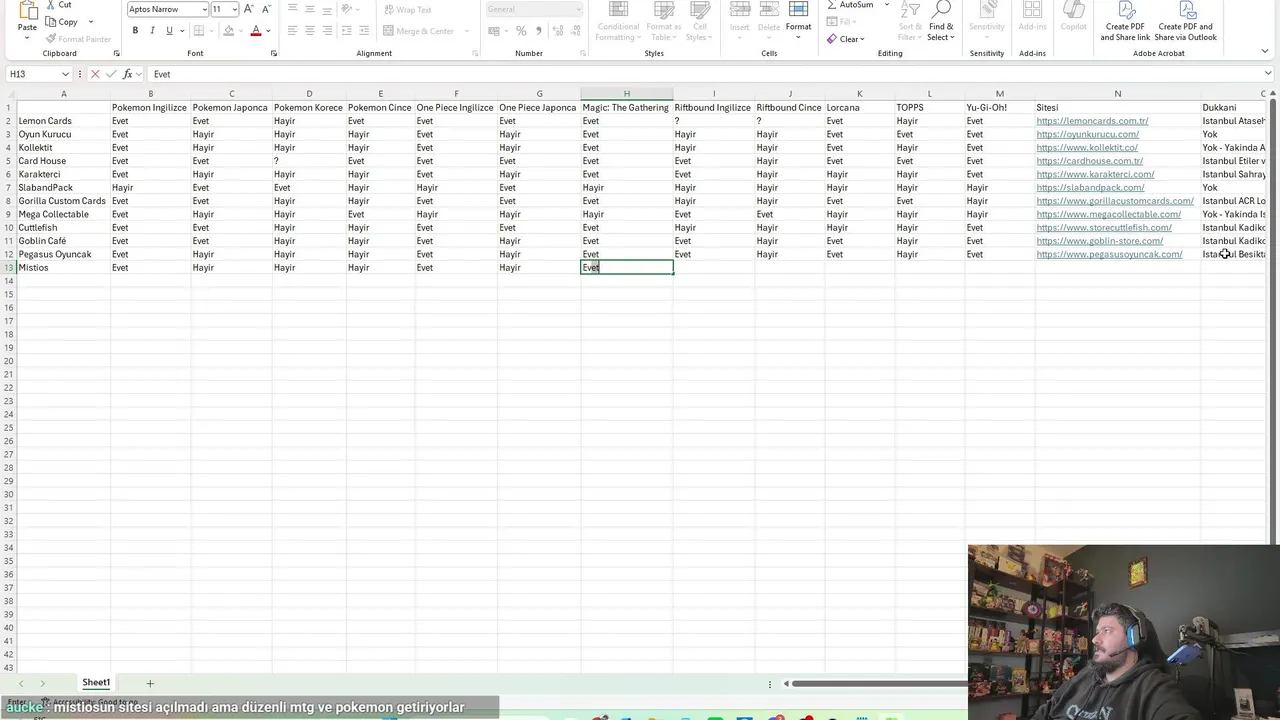Click the horizontal scrollbar
The height and width of the screenshot is (720, 1280).
coord(878,684)
